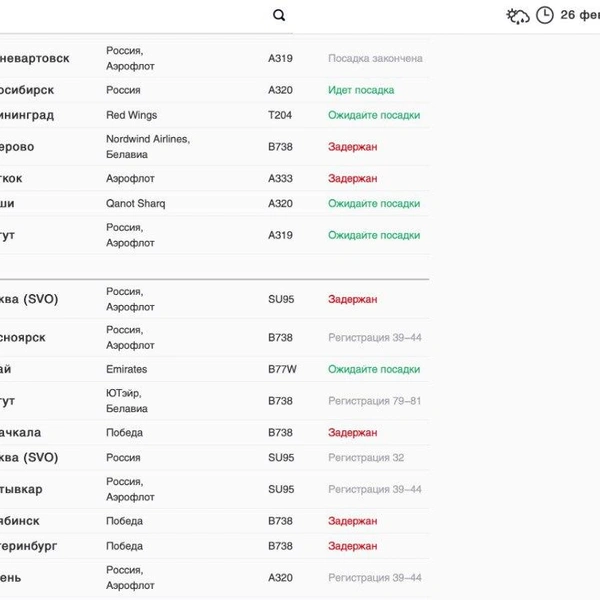Screen dimensions: 600x600
Task: Click the weather cloud icon
Action: (518, 15)
